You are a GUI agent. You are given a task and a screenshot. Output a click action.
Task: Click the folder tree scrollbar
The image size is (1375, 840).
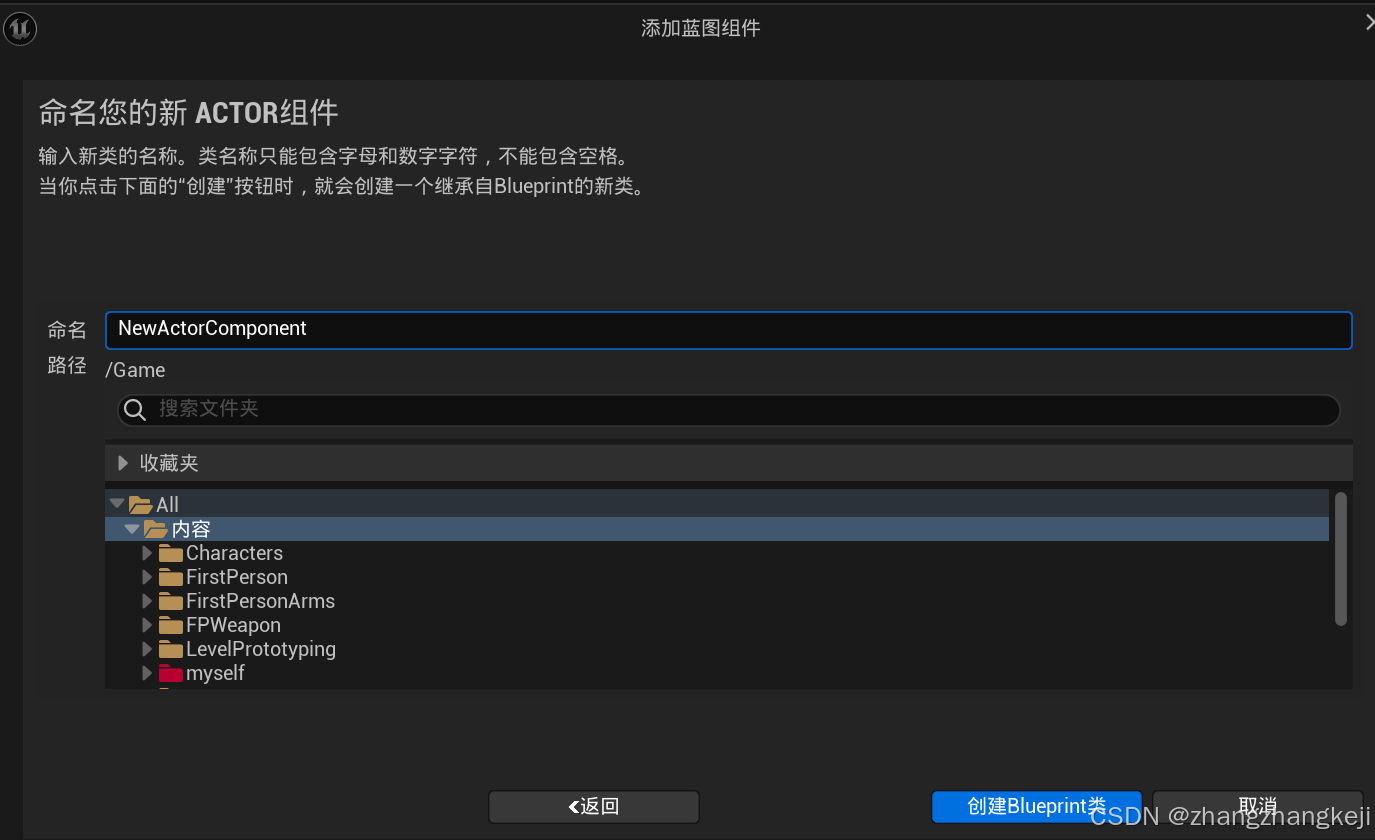[1341, 558]
